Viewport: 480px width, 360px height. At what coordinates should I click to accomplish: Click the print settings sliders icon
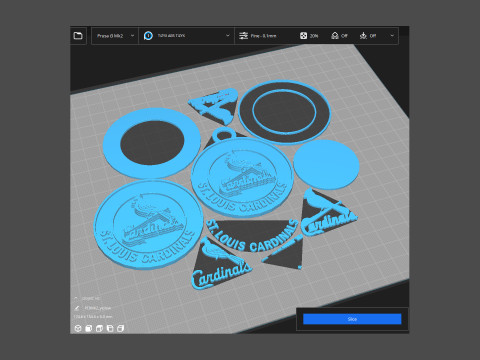click(x=243, y=36)
